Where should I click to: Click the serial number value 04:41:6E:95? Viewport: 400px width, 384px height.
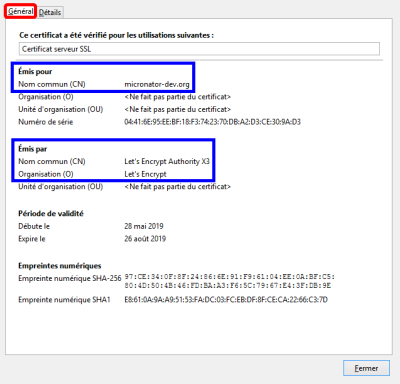[x=212, y=122]
